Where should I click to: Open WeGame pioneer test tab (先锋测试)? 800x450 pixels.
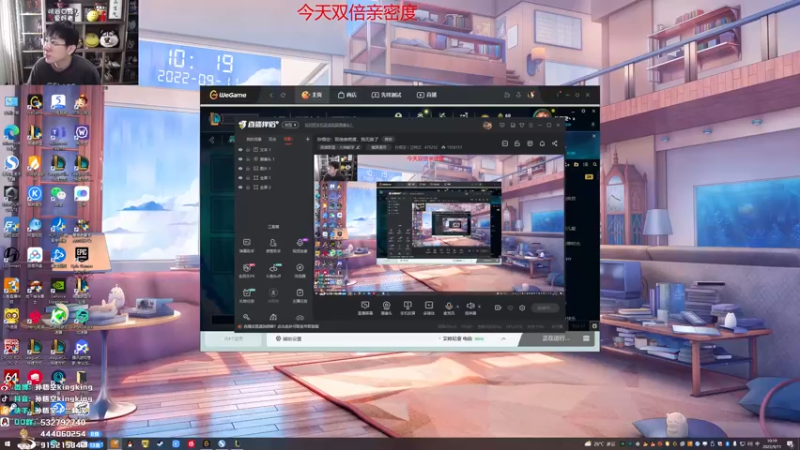386,95
